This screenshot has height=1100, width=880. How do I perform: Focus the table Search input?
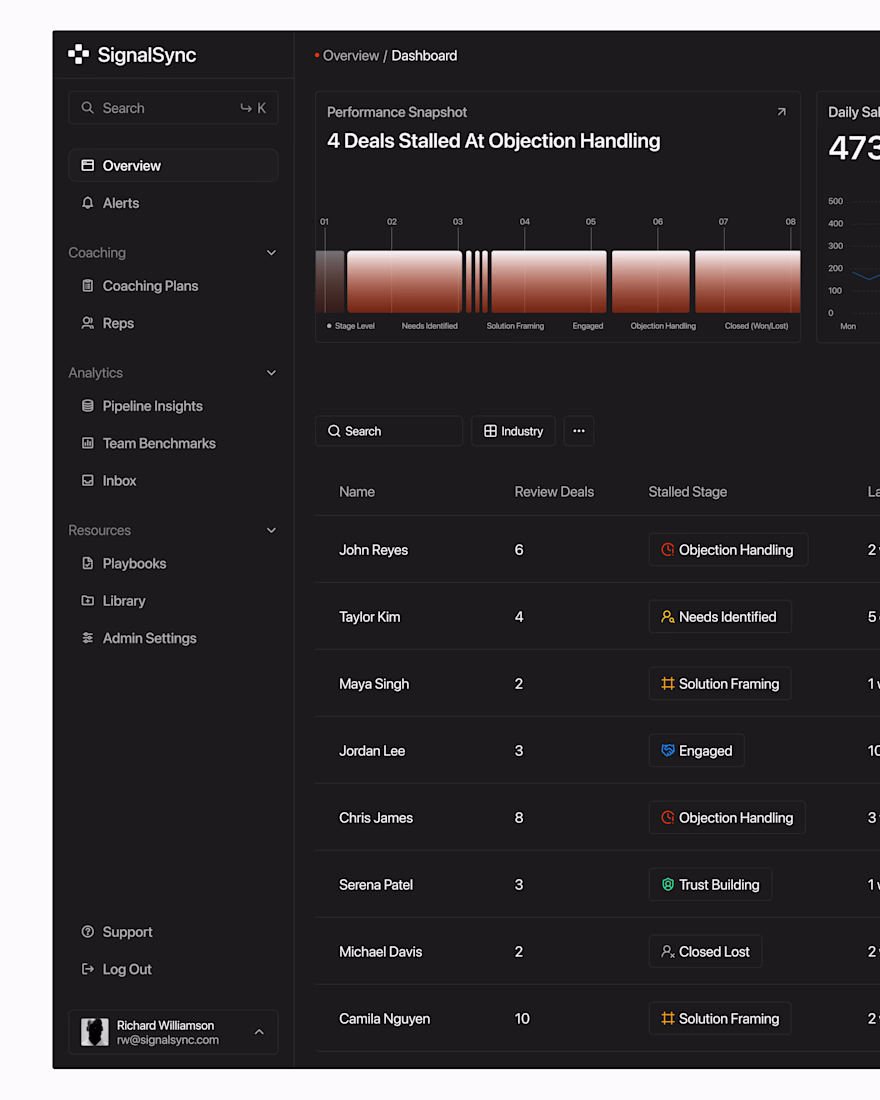[x=389, y=431]
